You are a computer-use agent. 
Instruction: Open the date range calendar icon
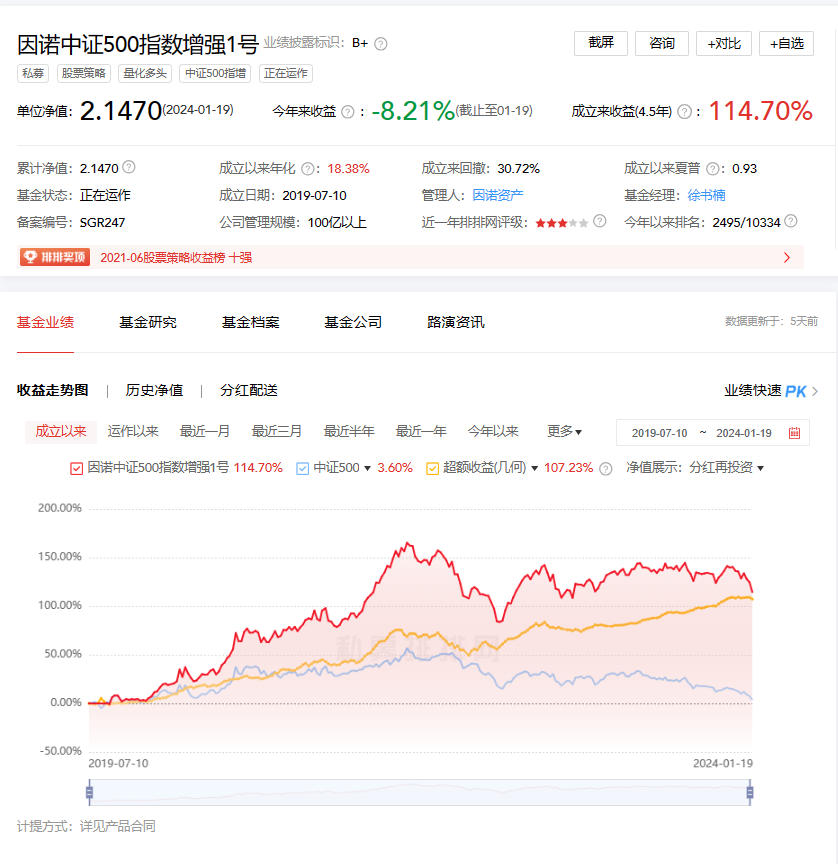click(x=794, y=433)
